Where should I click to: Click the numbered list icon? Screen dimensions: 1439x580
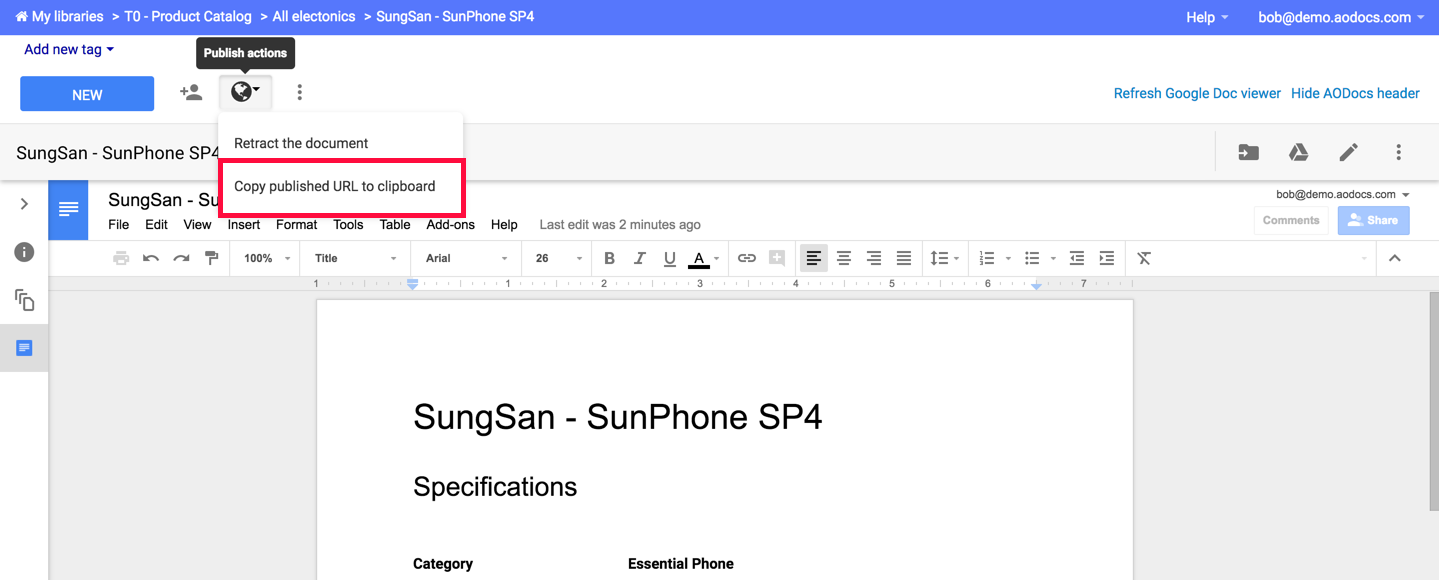click(987, 258)
